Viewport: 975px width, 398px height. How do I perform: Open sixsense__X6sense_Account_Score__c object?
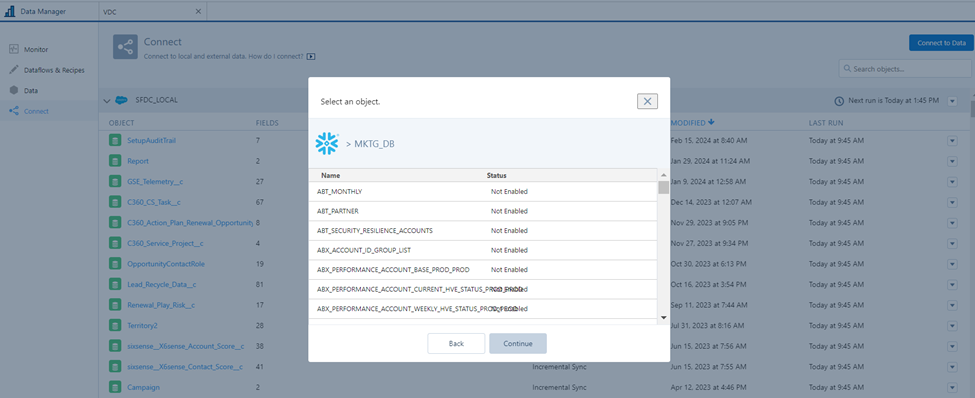(185, 346)
